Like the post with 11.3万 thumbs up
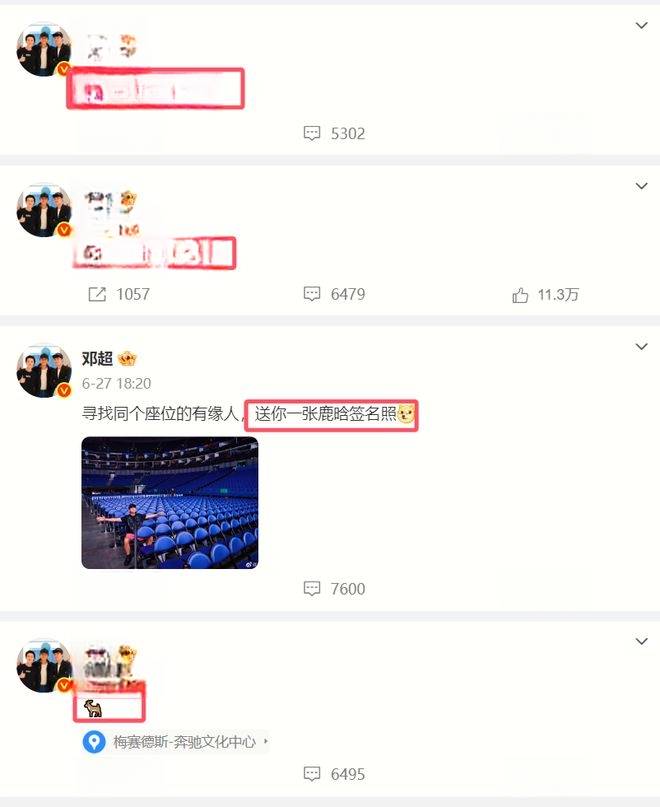Viewport: 660px width, 807px height. pos(520,295)
